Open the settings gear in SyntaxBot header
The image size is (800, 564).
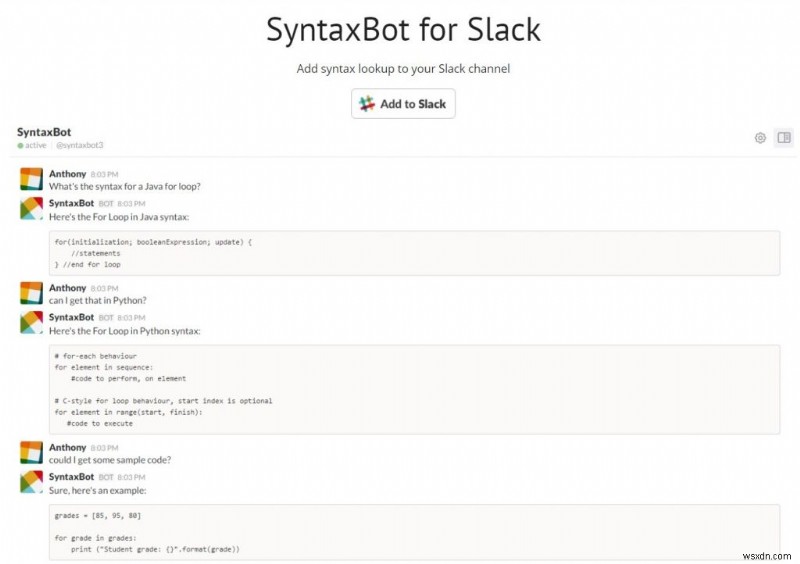(760, 138)
